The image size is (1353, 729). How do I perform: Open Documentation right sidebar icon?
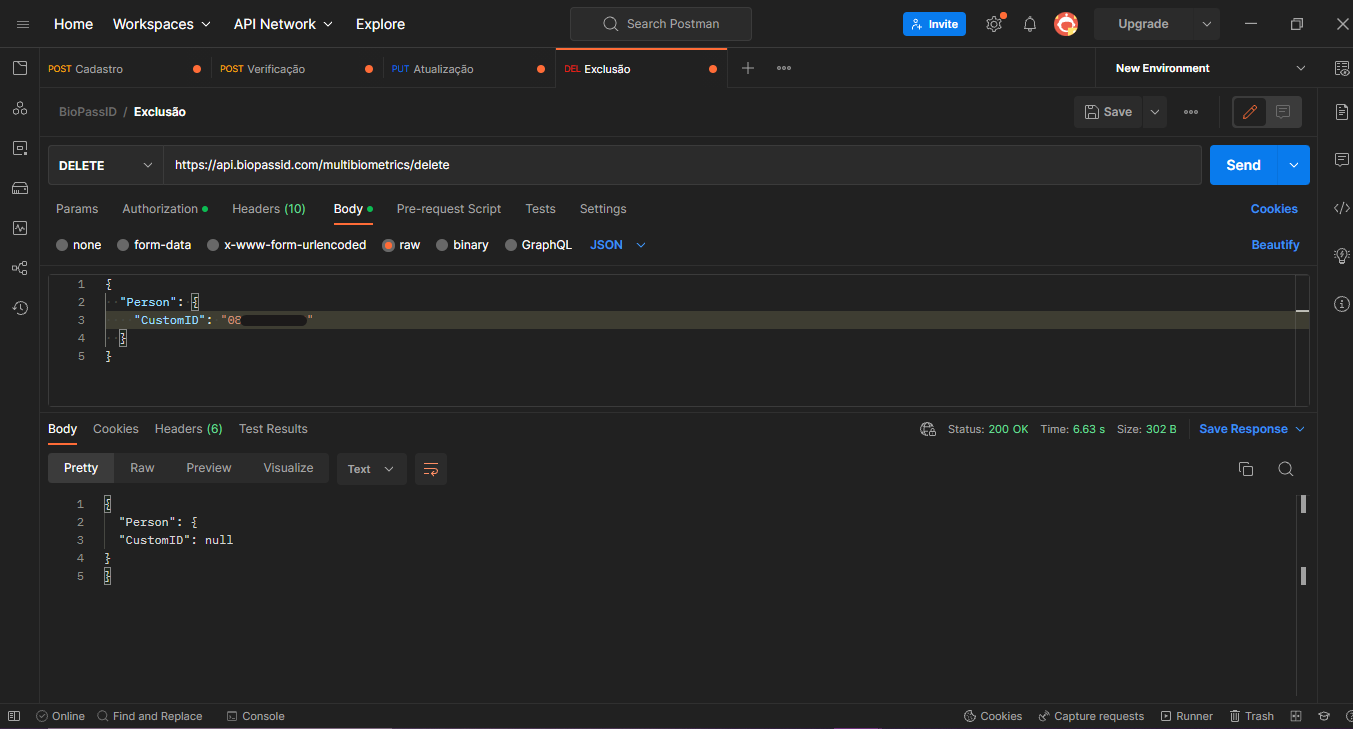[x=1342, y=112]
